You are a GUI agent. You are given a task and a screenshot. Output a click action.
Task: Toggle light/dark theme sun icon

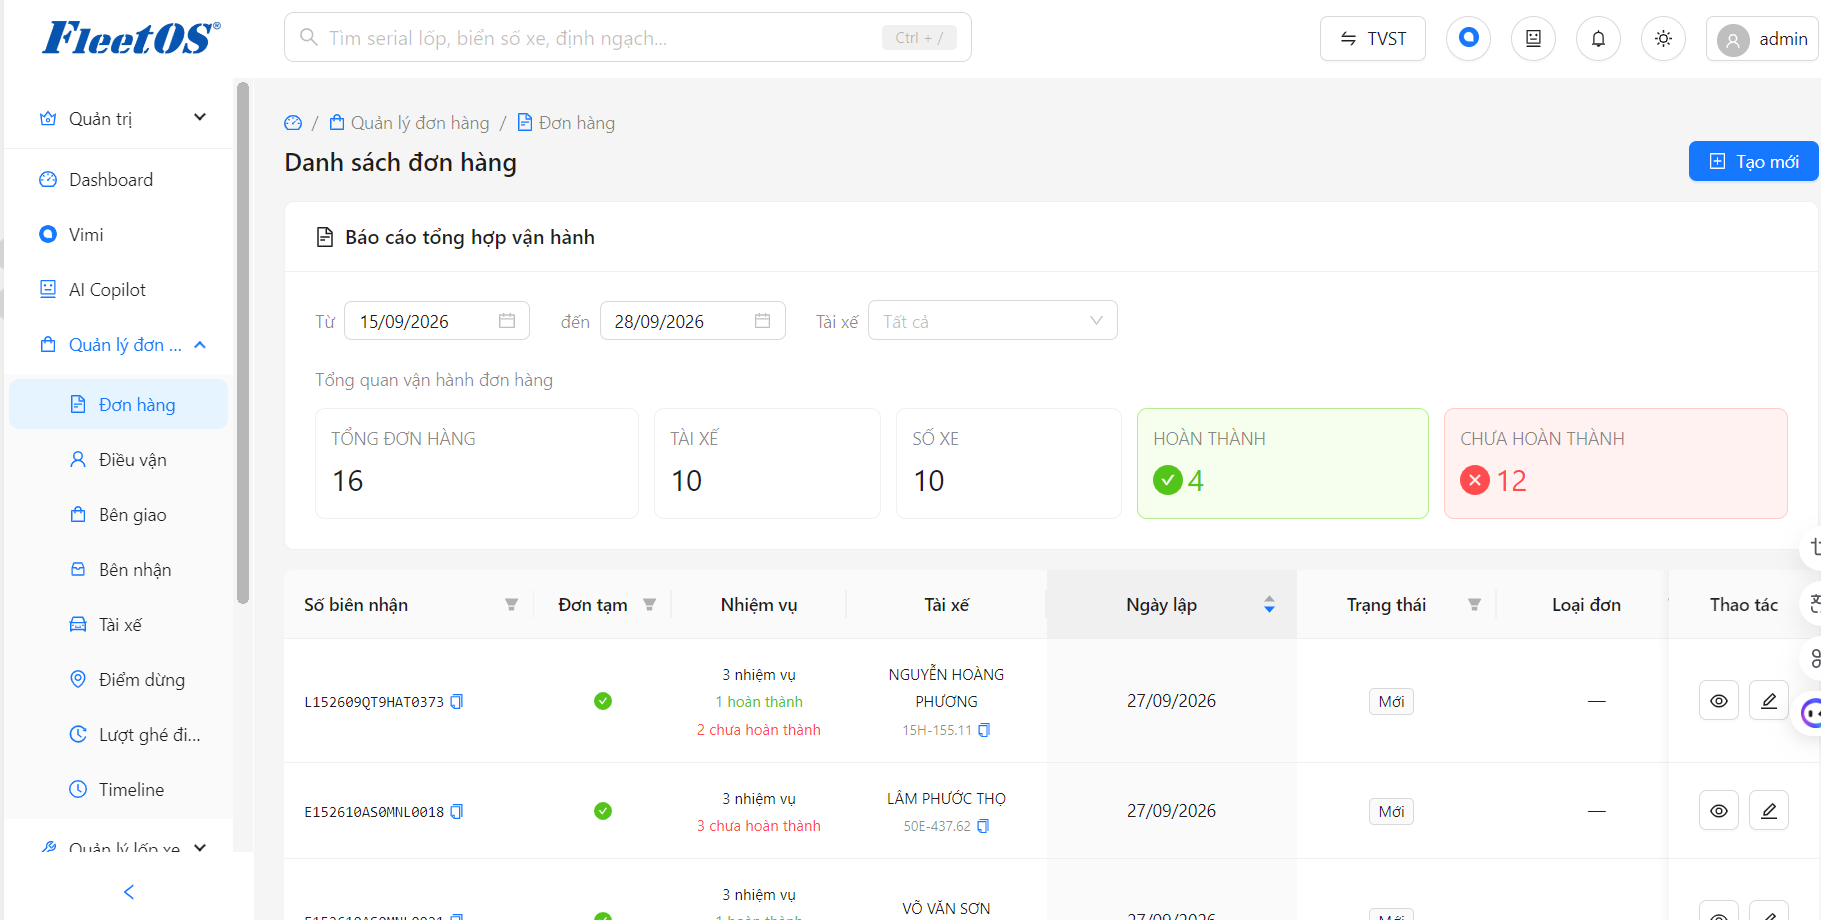pos(1663,38)
